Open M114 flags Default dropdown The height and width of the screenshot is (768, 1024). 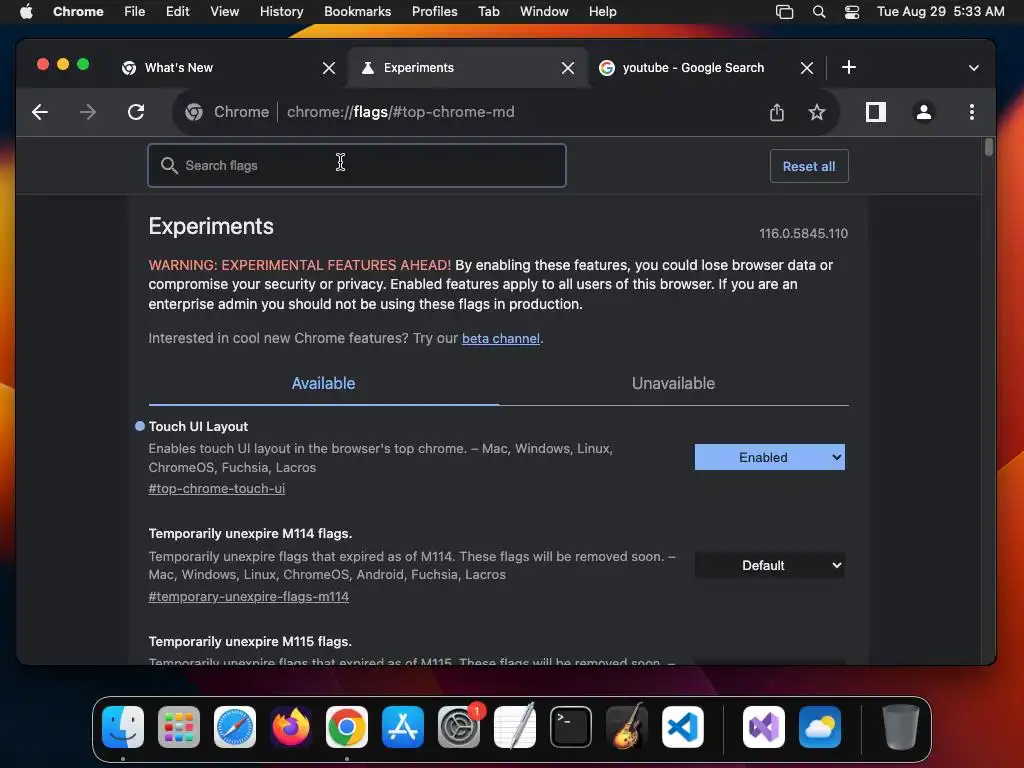click(769, 566)
